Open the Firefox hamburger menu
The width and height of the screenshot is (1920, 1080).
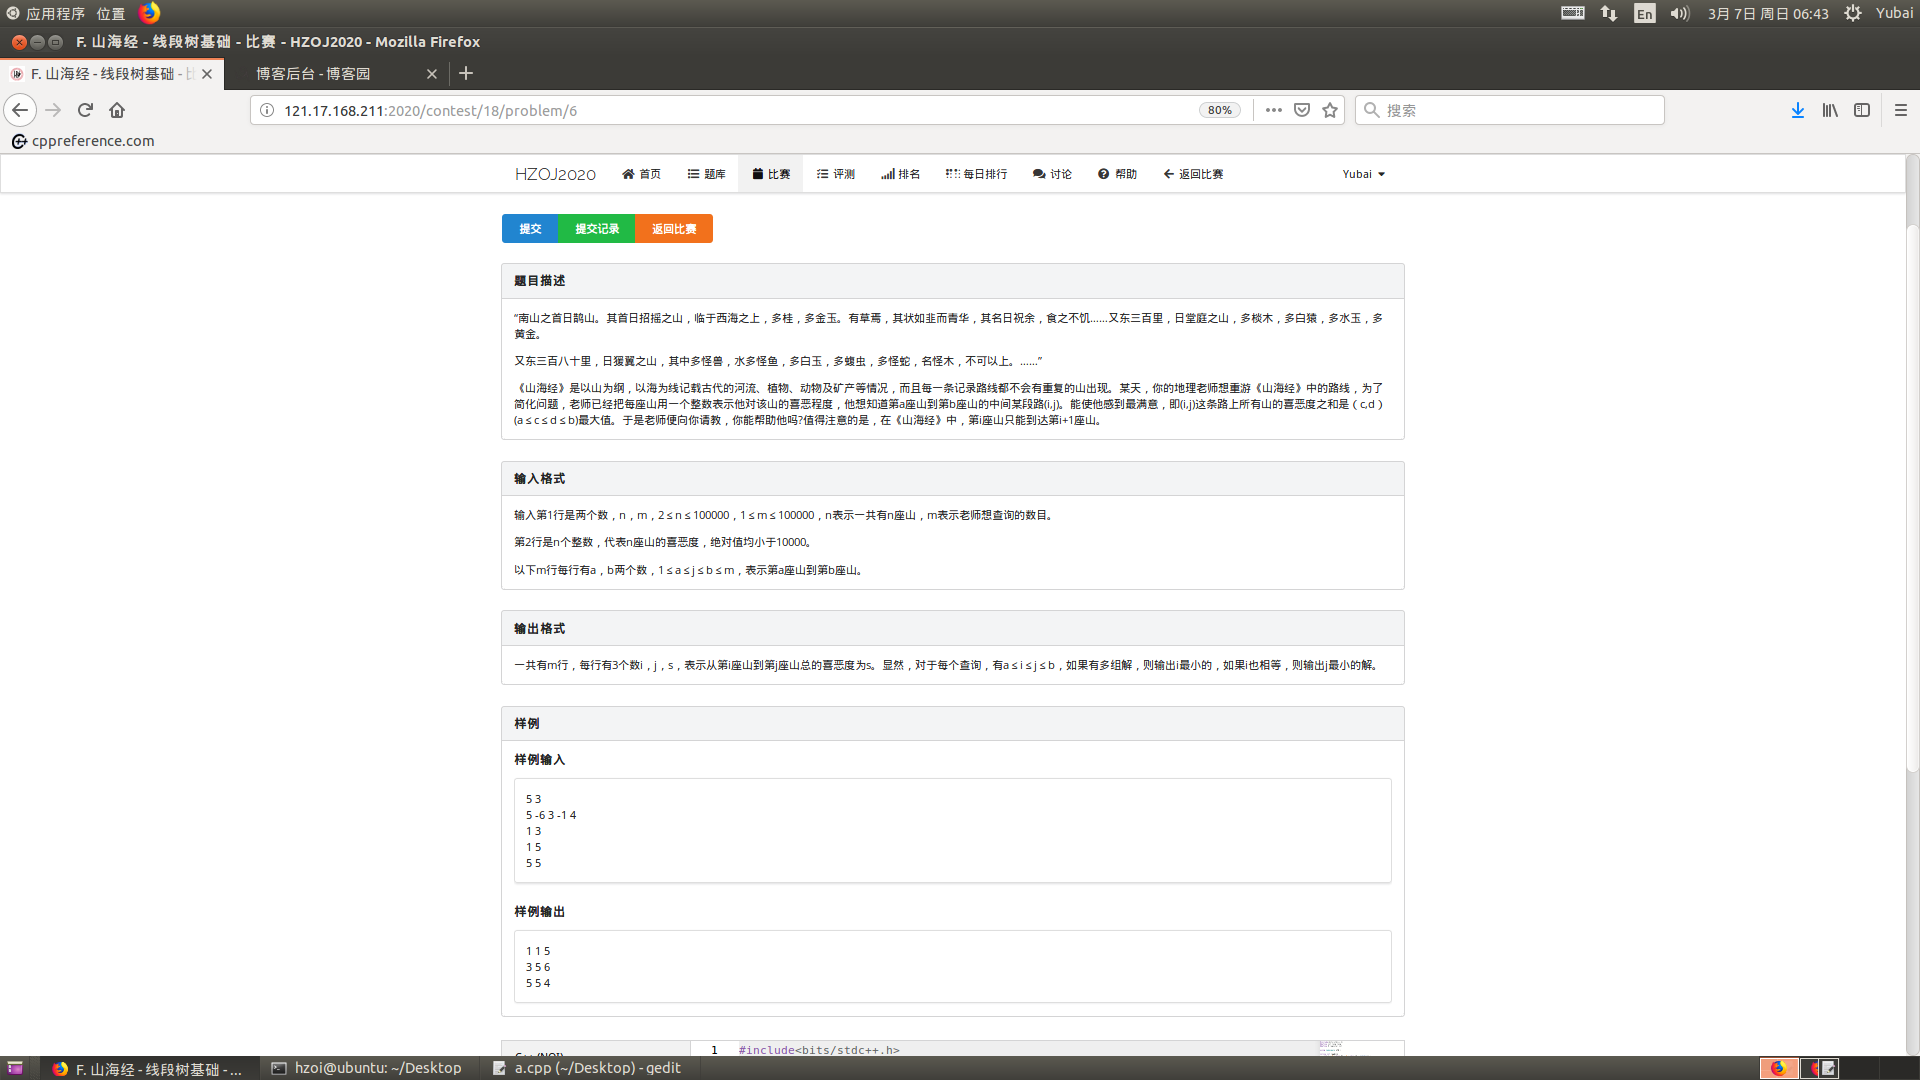pyautogui.click(x=1900, y=110)
